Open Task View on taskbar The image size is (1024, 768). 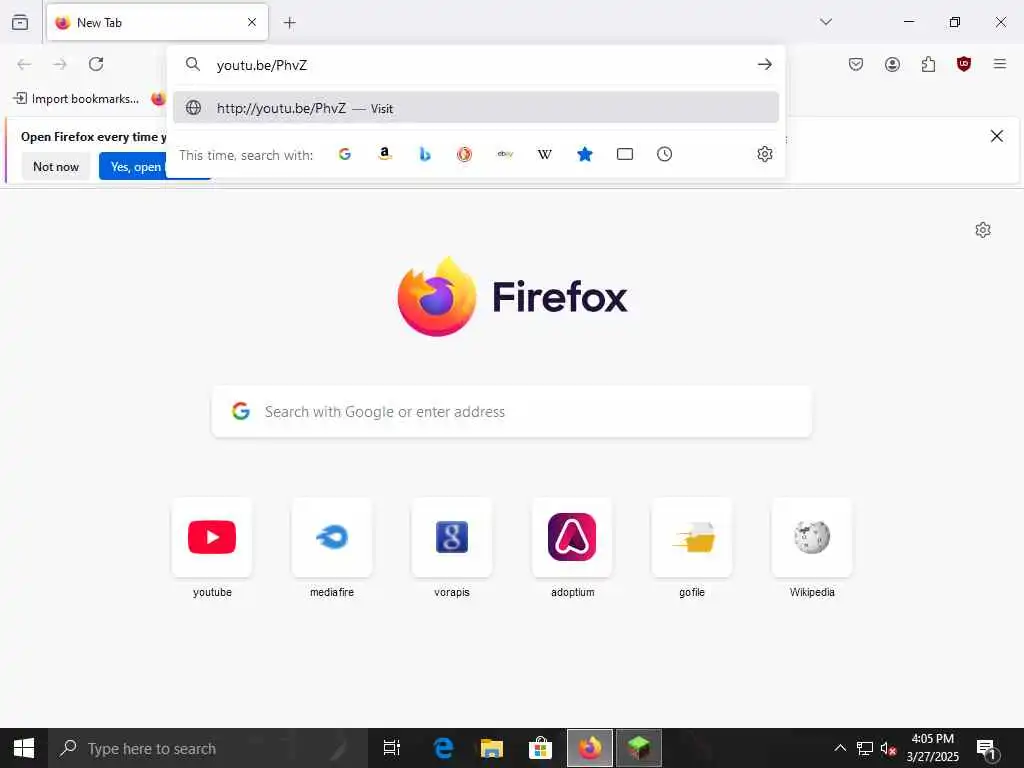(x=392, y=748)
